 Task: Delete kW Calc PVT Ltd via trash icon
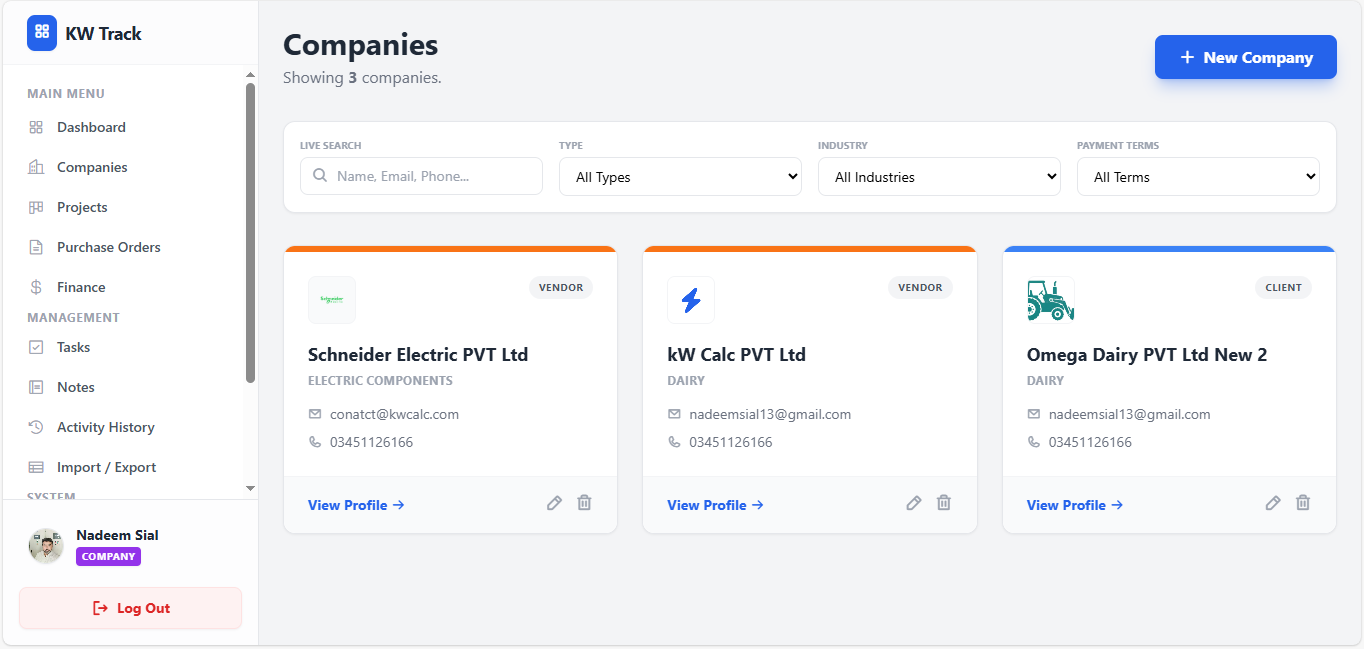click(943, 503)
